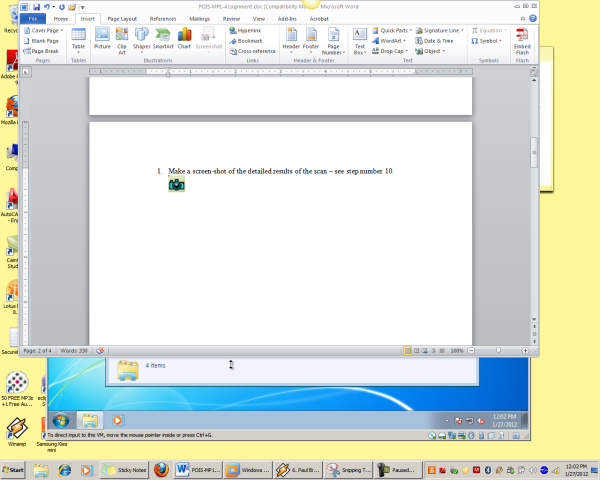
Task: Insert a Hyperlink
Action: 250,31
